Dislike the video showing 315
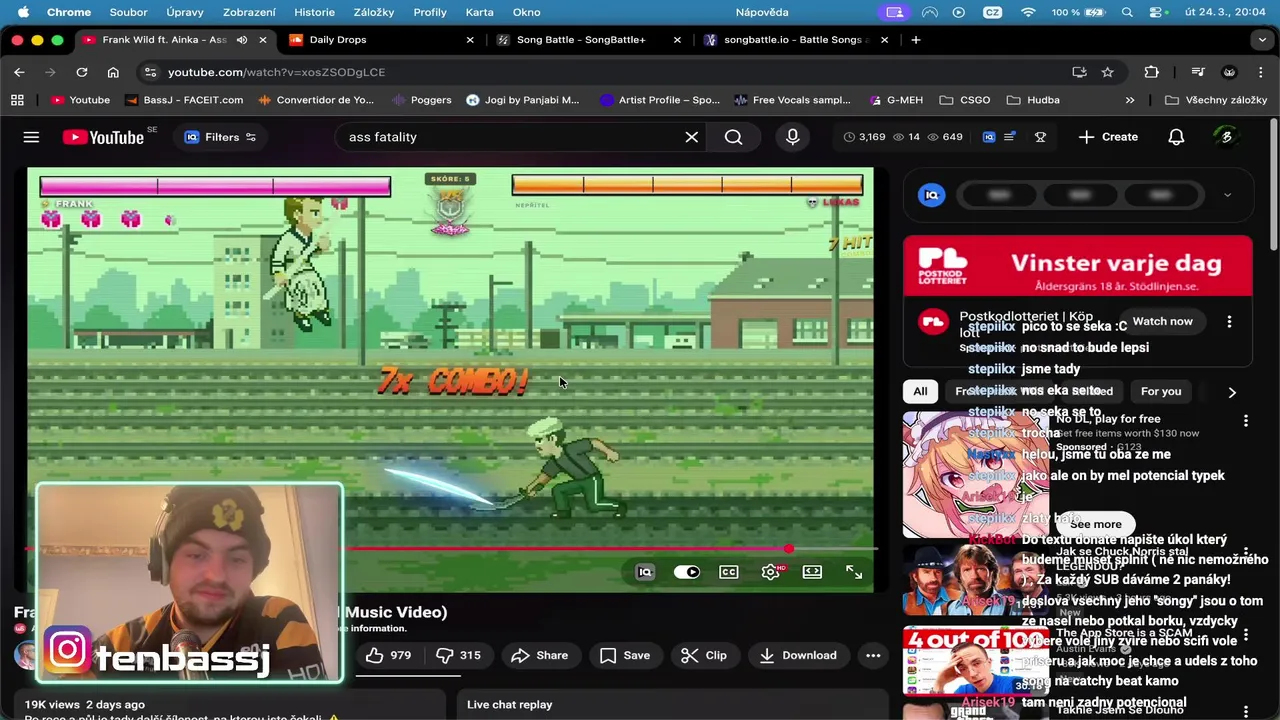1280x720 pixels. (x=459, y=655)
